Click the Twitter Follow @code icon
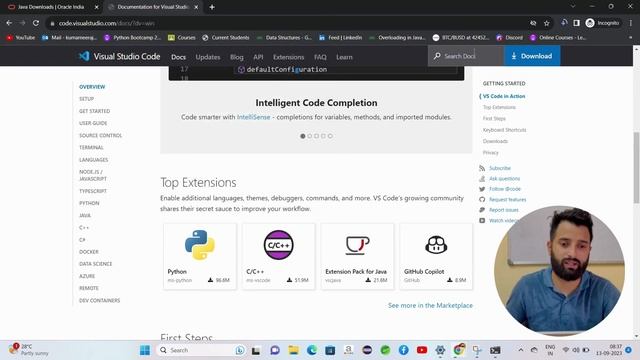640x360 pixels. (482, 189)
